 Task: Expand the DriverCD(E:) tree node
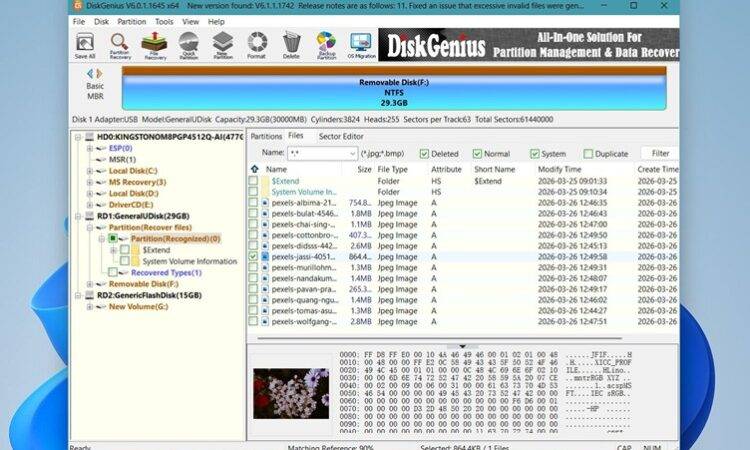coord(89,205)
